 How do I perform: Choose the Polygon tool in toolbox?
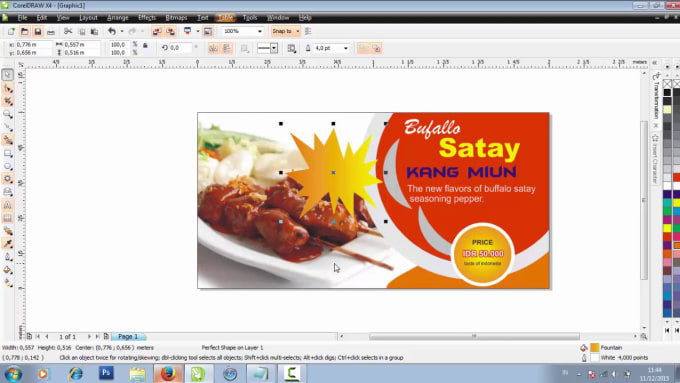[x=7, y=179]
